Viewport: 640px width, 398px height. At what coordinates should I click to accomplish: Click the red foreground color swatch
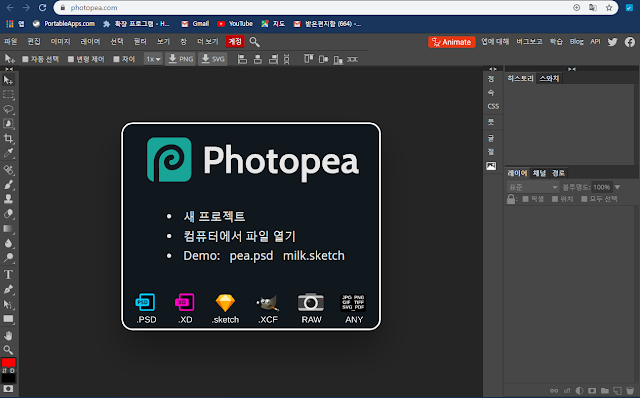point(8,362)
